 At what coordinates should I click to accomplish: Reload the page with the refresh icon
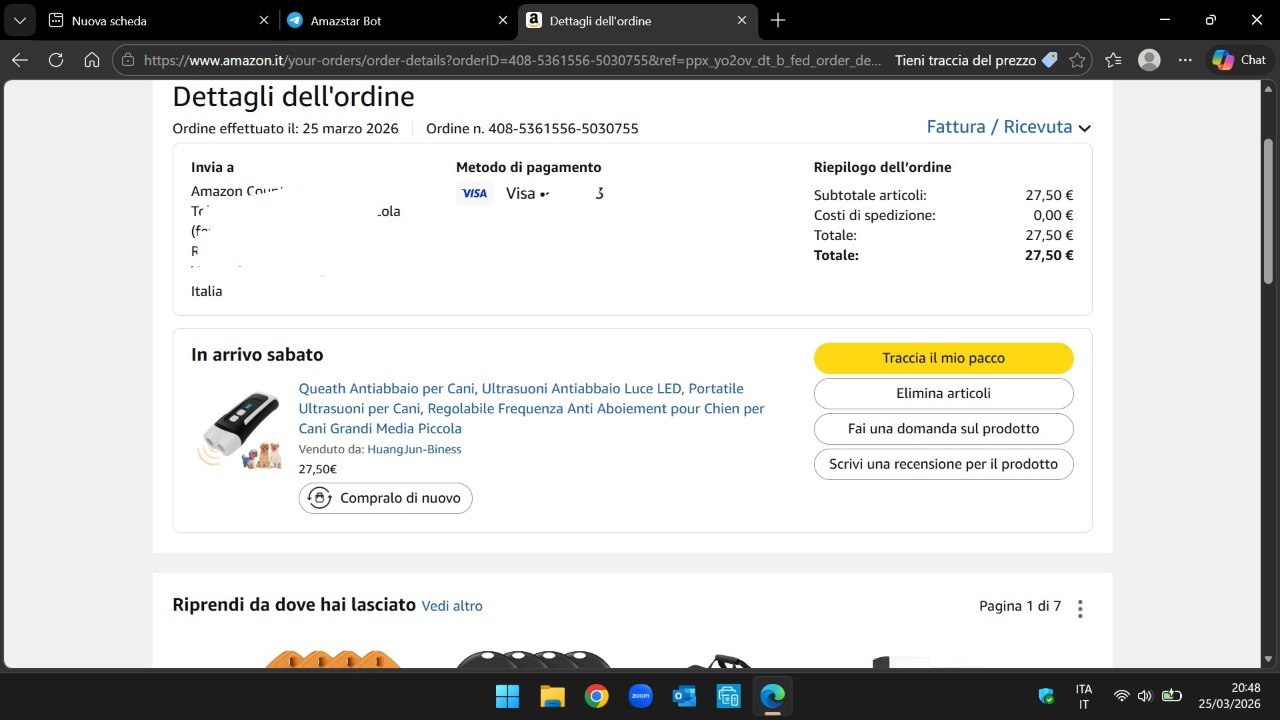56,60
